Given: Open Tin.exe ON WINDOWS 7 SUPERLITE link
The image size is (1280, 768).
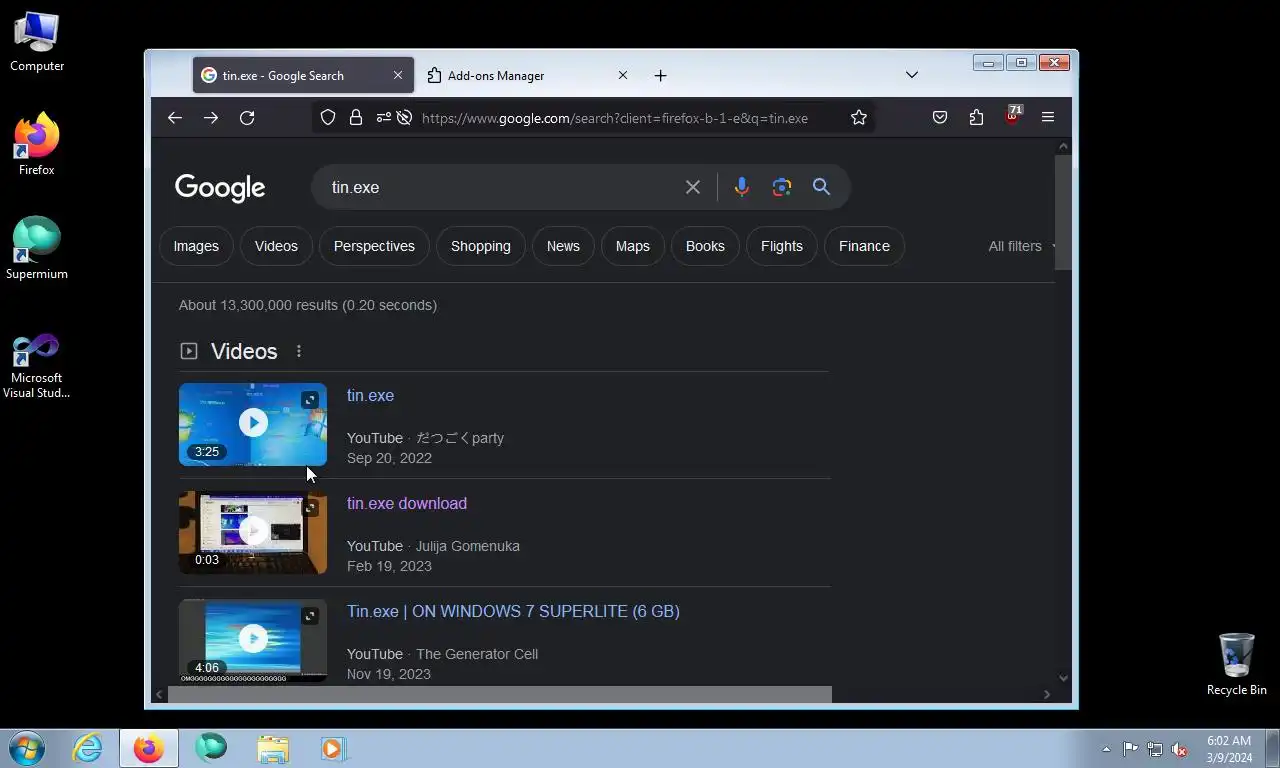Looking at the screenshot, I should (x=513, y=612).
